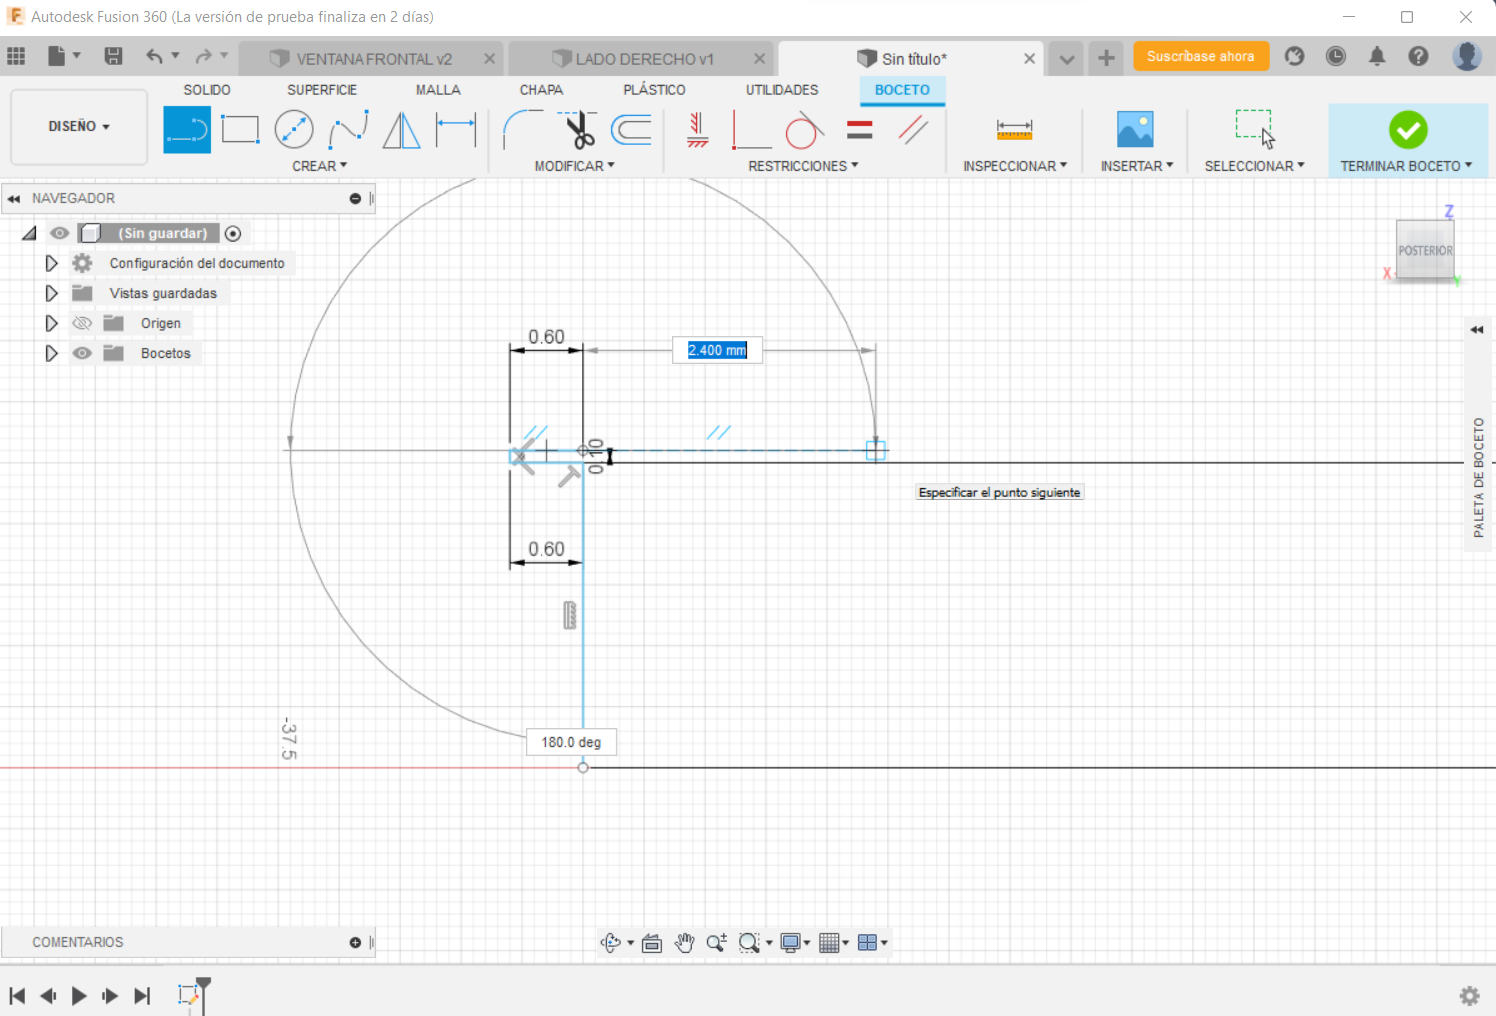Click the window selection icon
This screenshot has height=1016, width=1496.
(x=1254, y=130)
